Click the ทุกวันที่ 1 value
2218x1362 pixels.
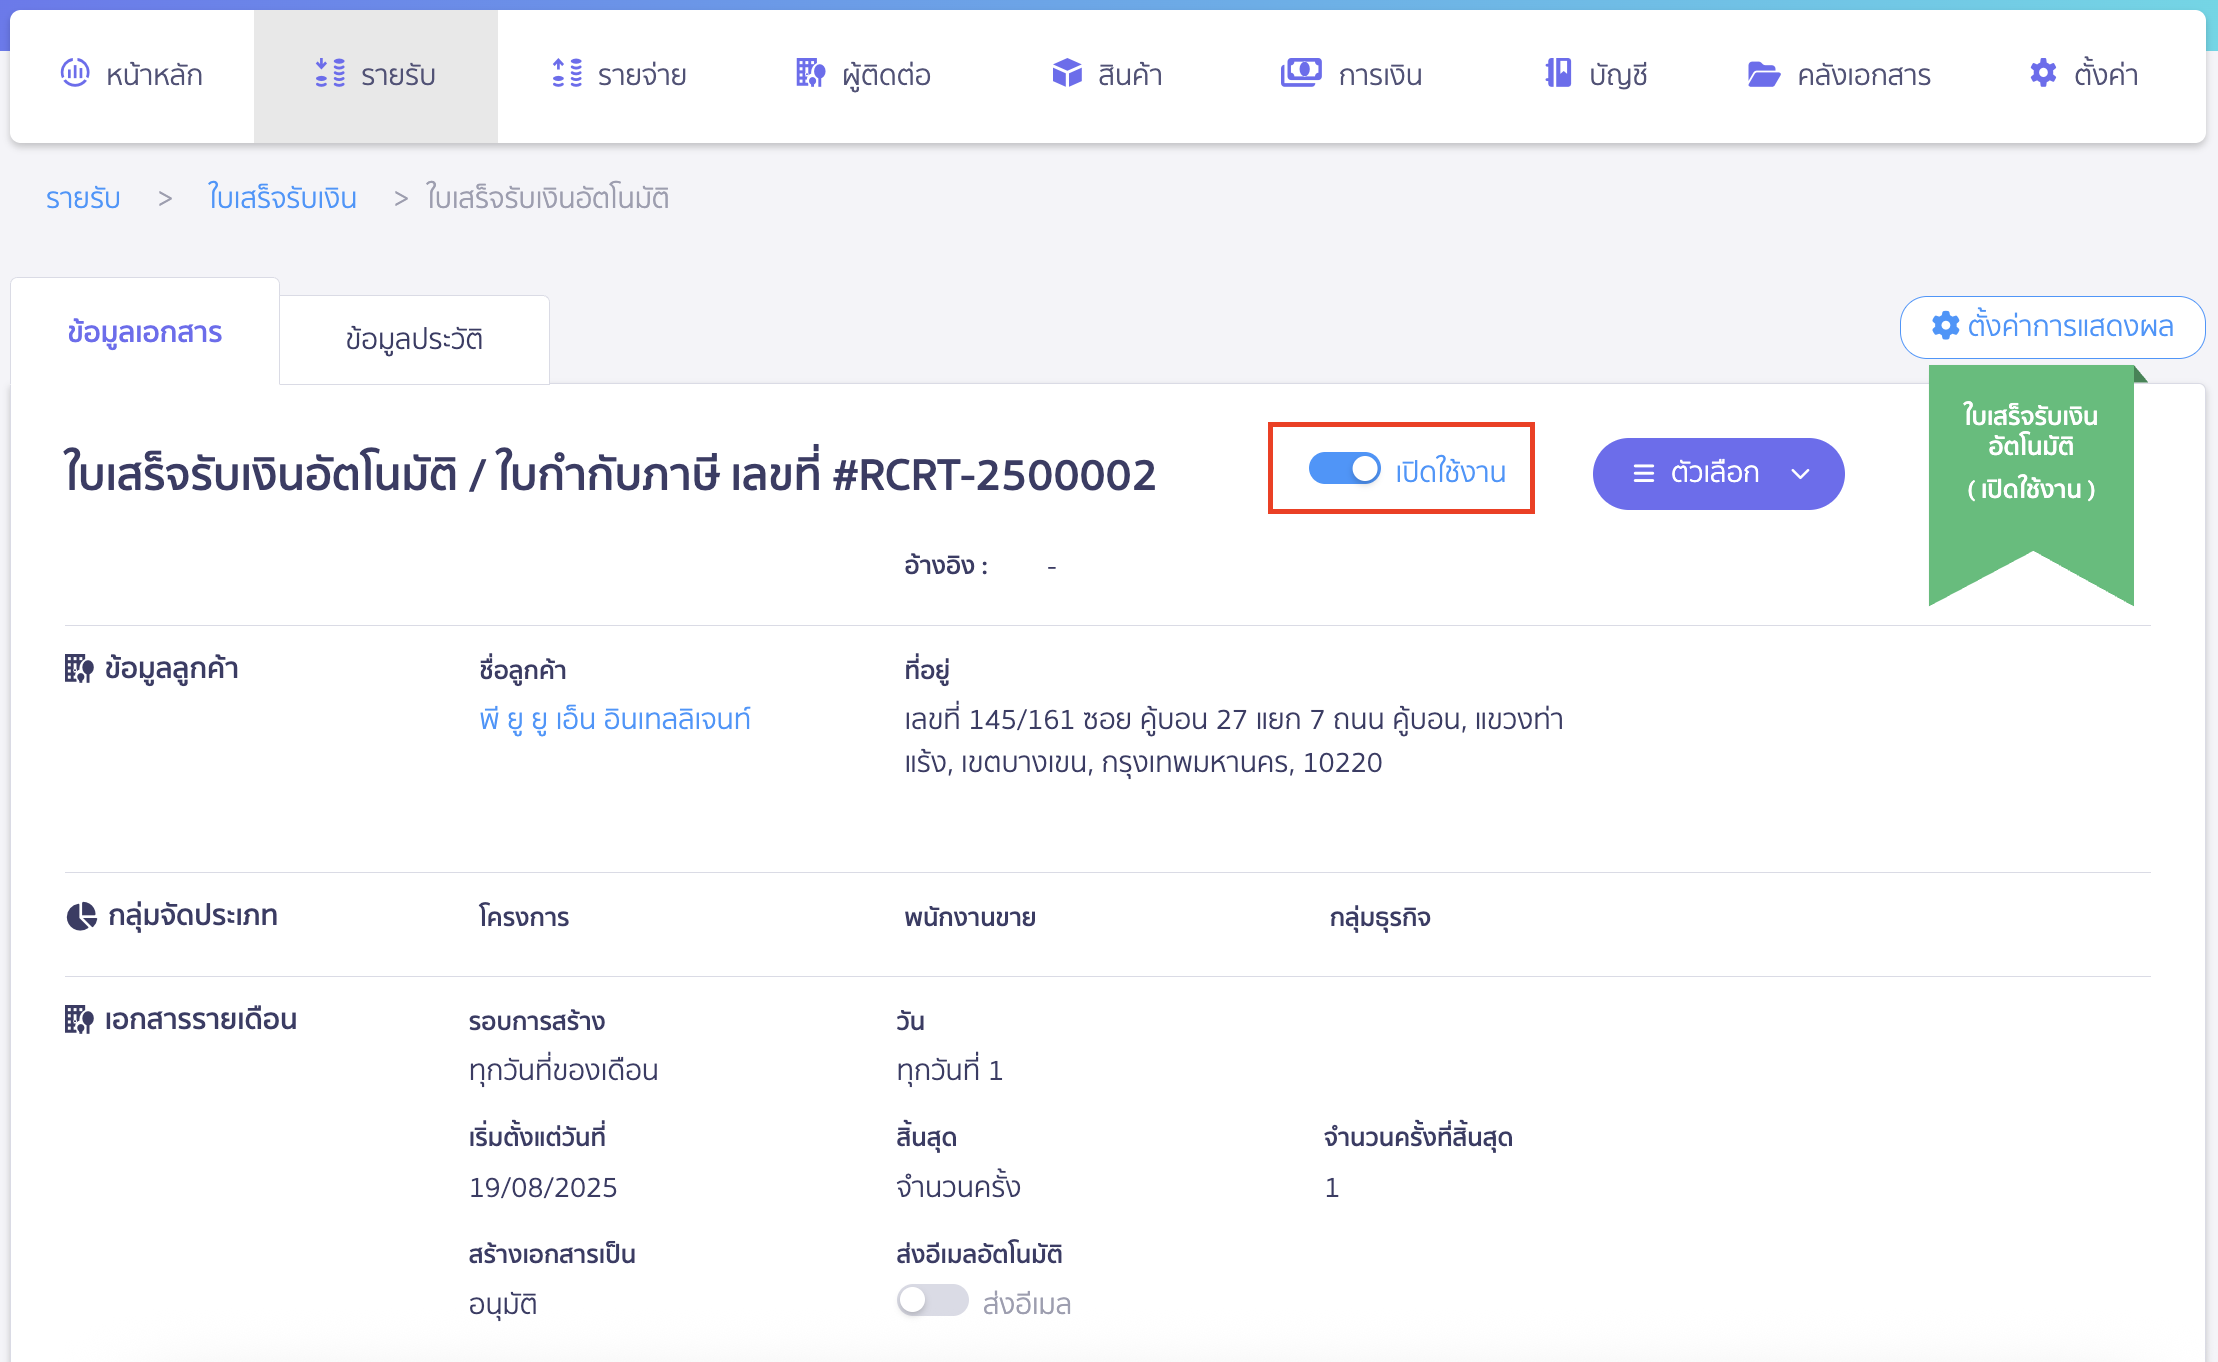coord(949,1070)
